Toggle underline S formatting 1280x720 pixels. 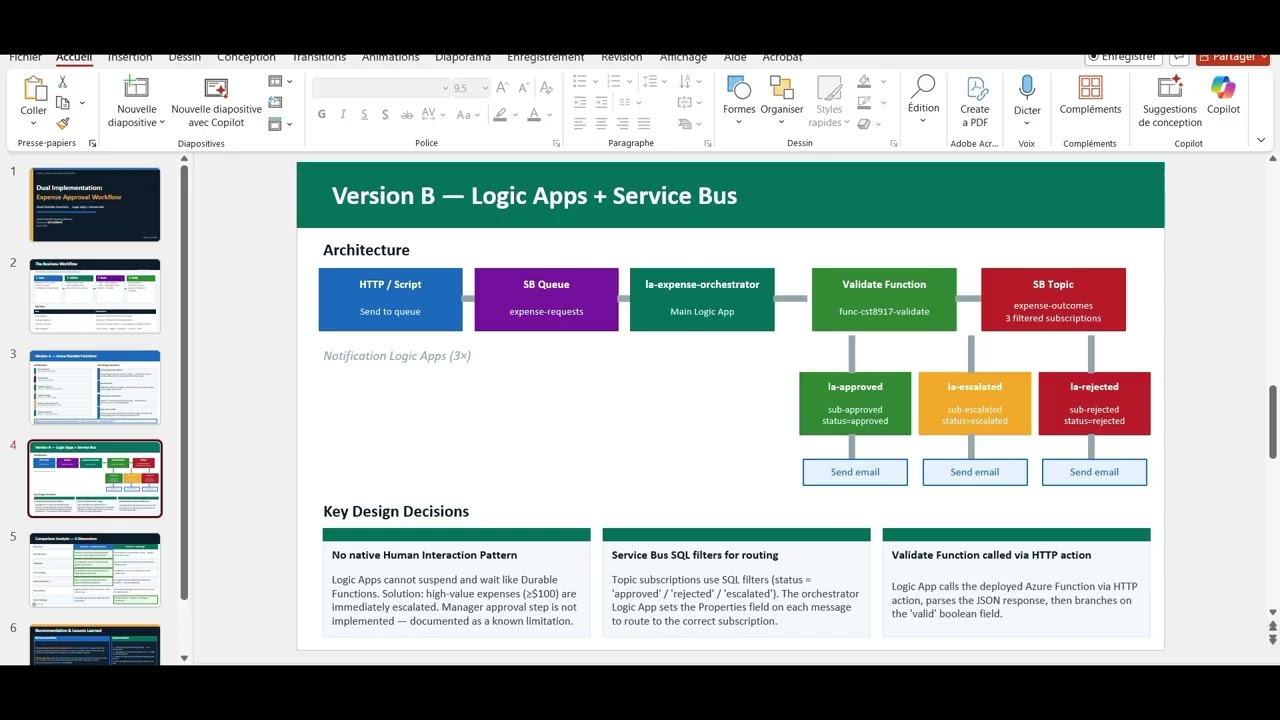click(364, 115)
